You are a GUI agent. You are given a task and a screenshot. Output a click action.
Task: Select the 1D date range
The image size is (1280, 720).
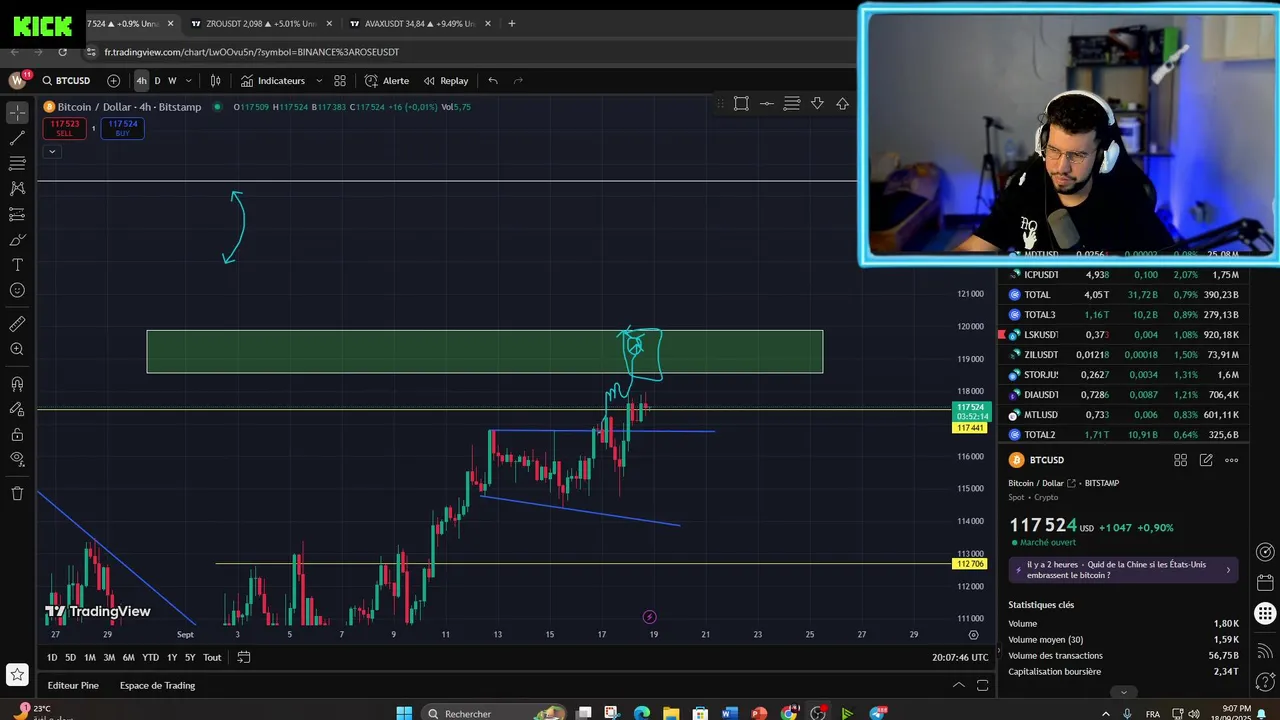52,657
